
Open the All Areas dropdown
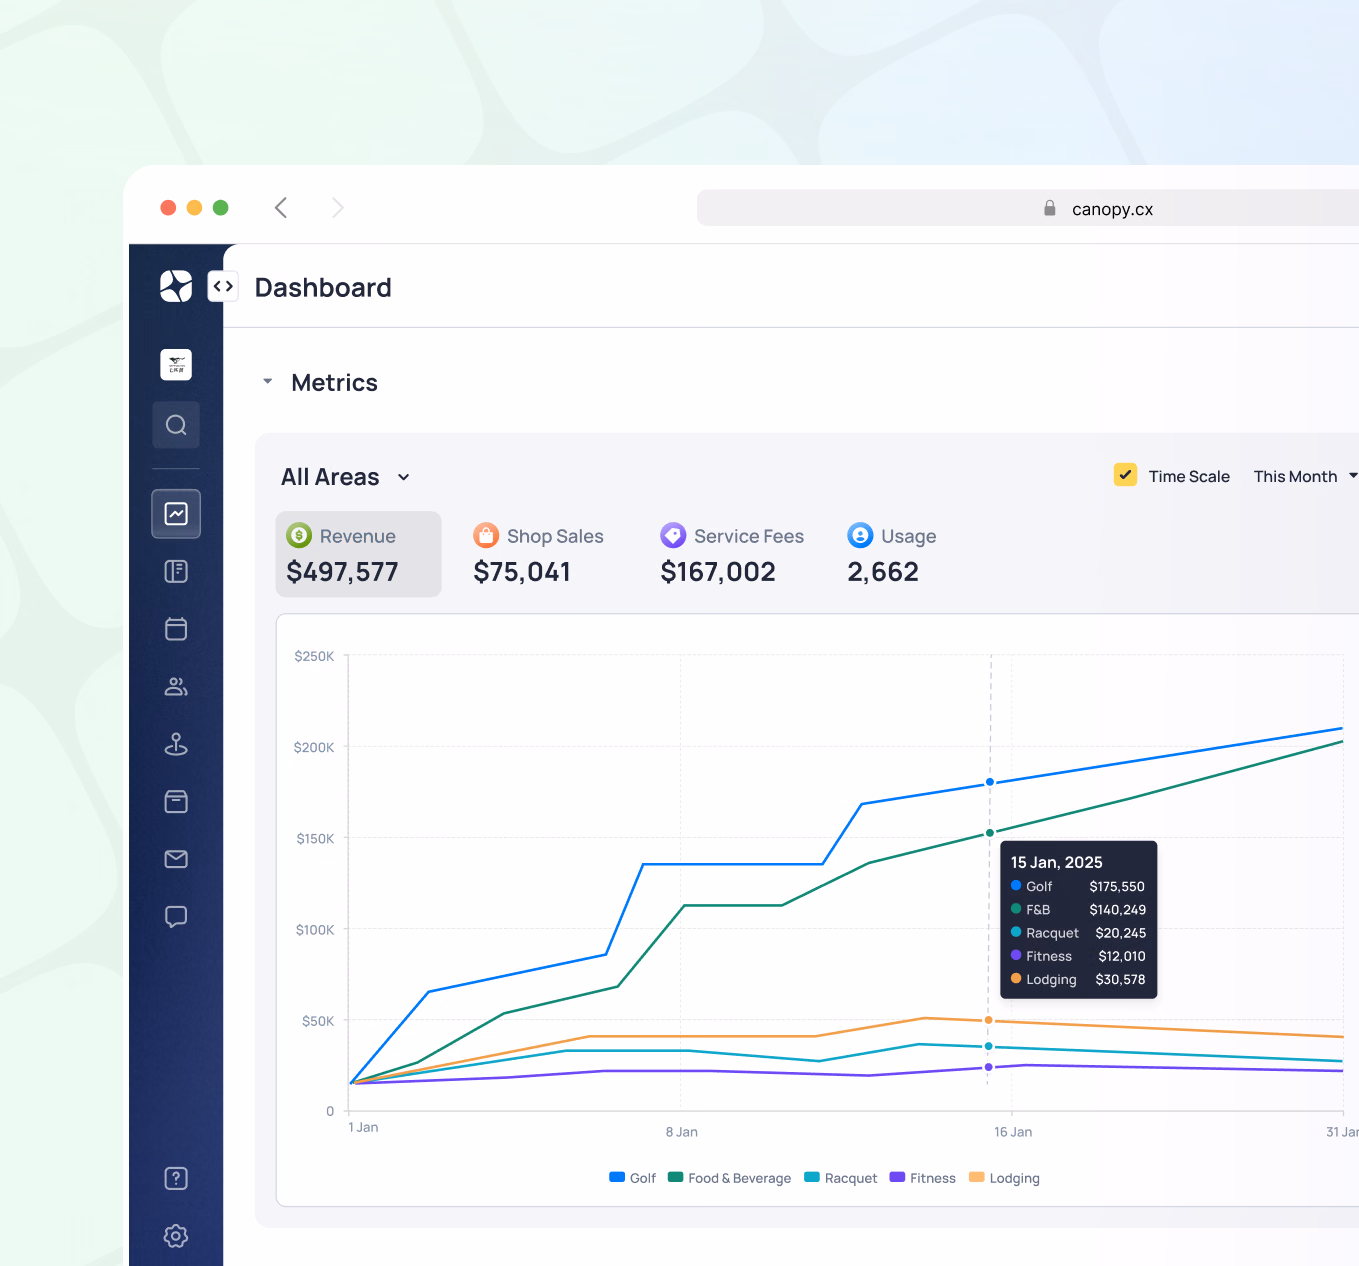coord(346,477)
